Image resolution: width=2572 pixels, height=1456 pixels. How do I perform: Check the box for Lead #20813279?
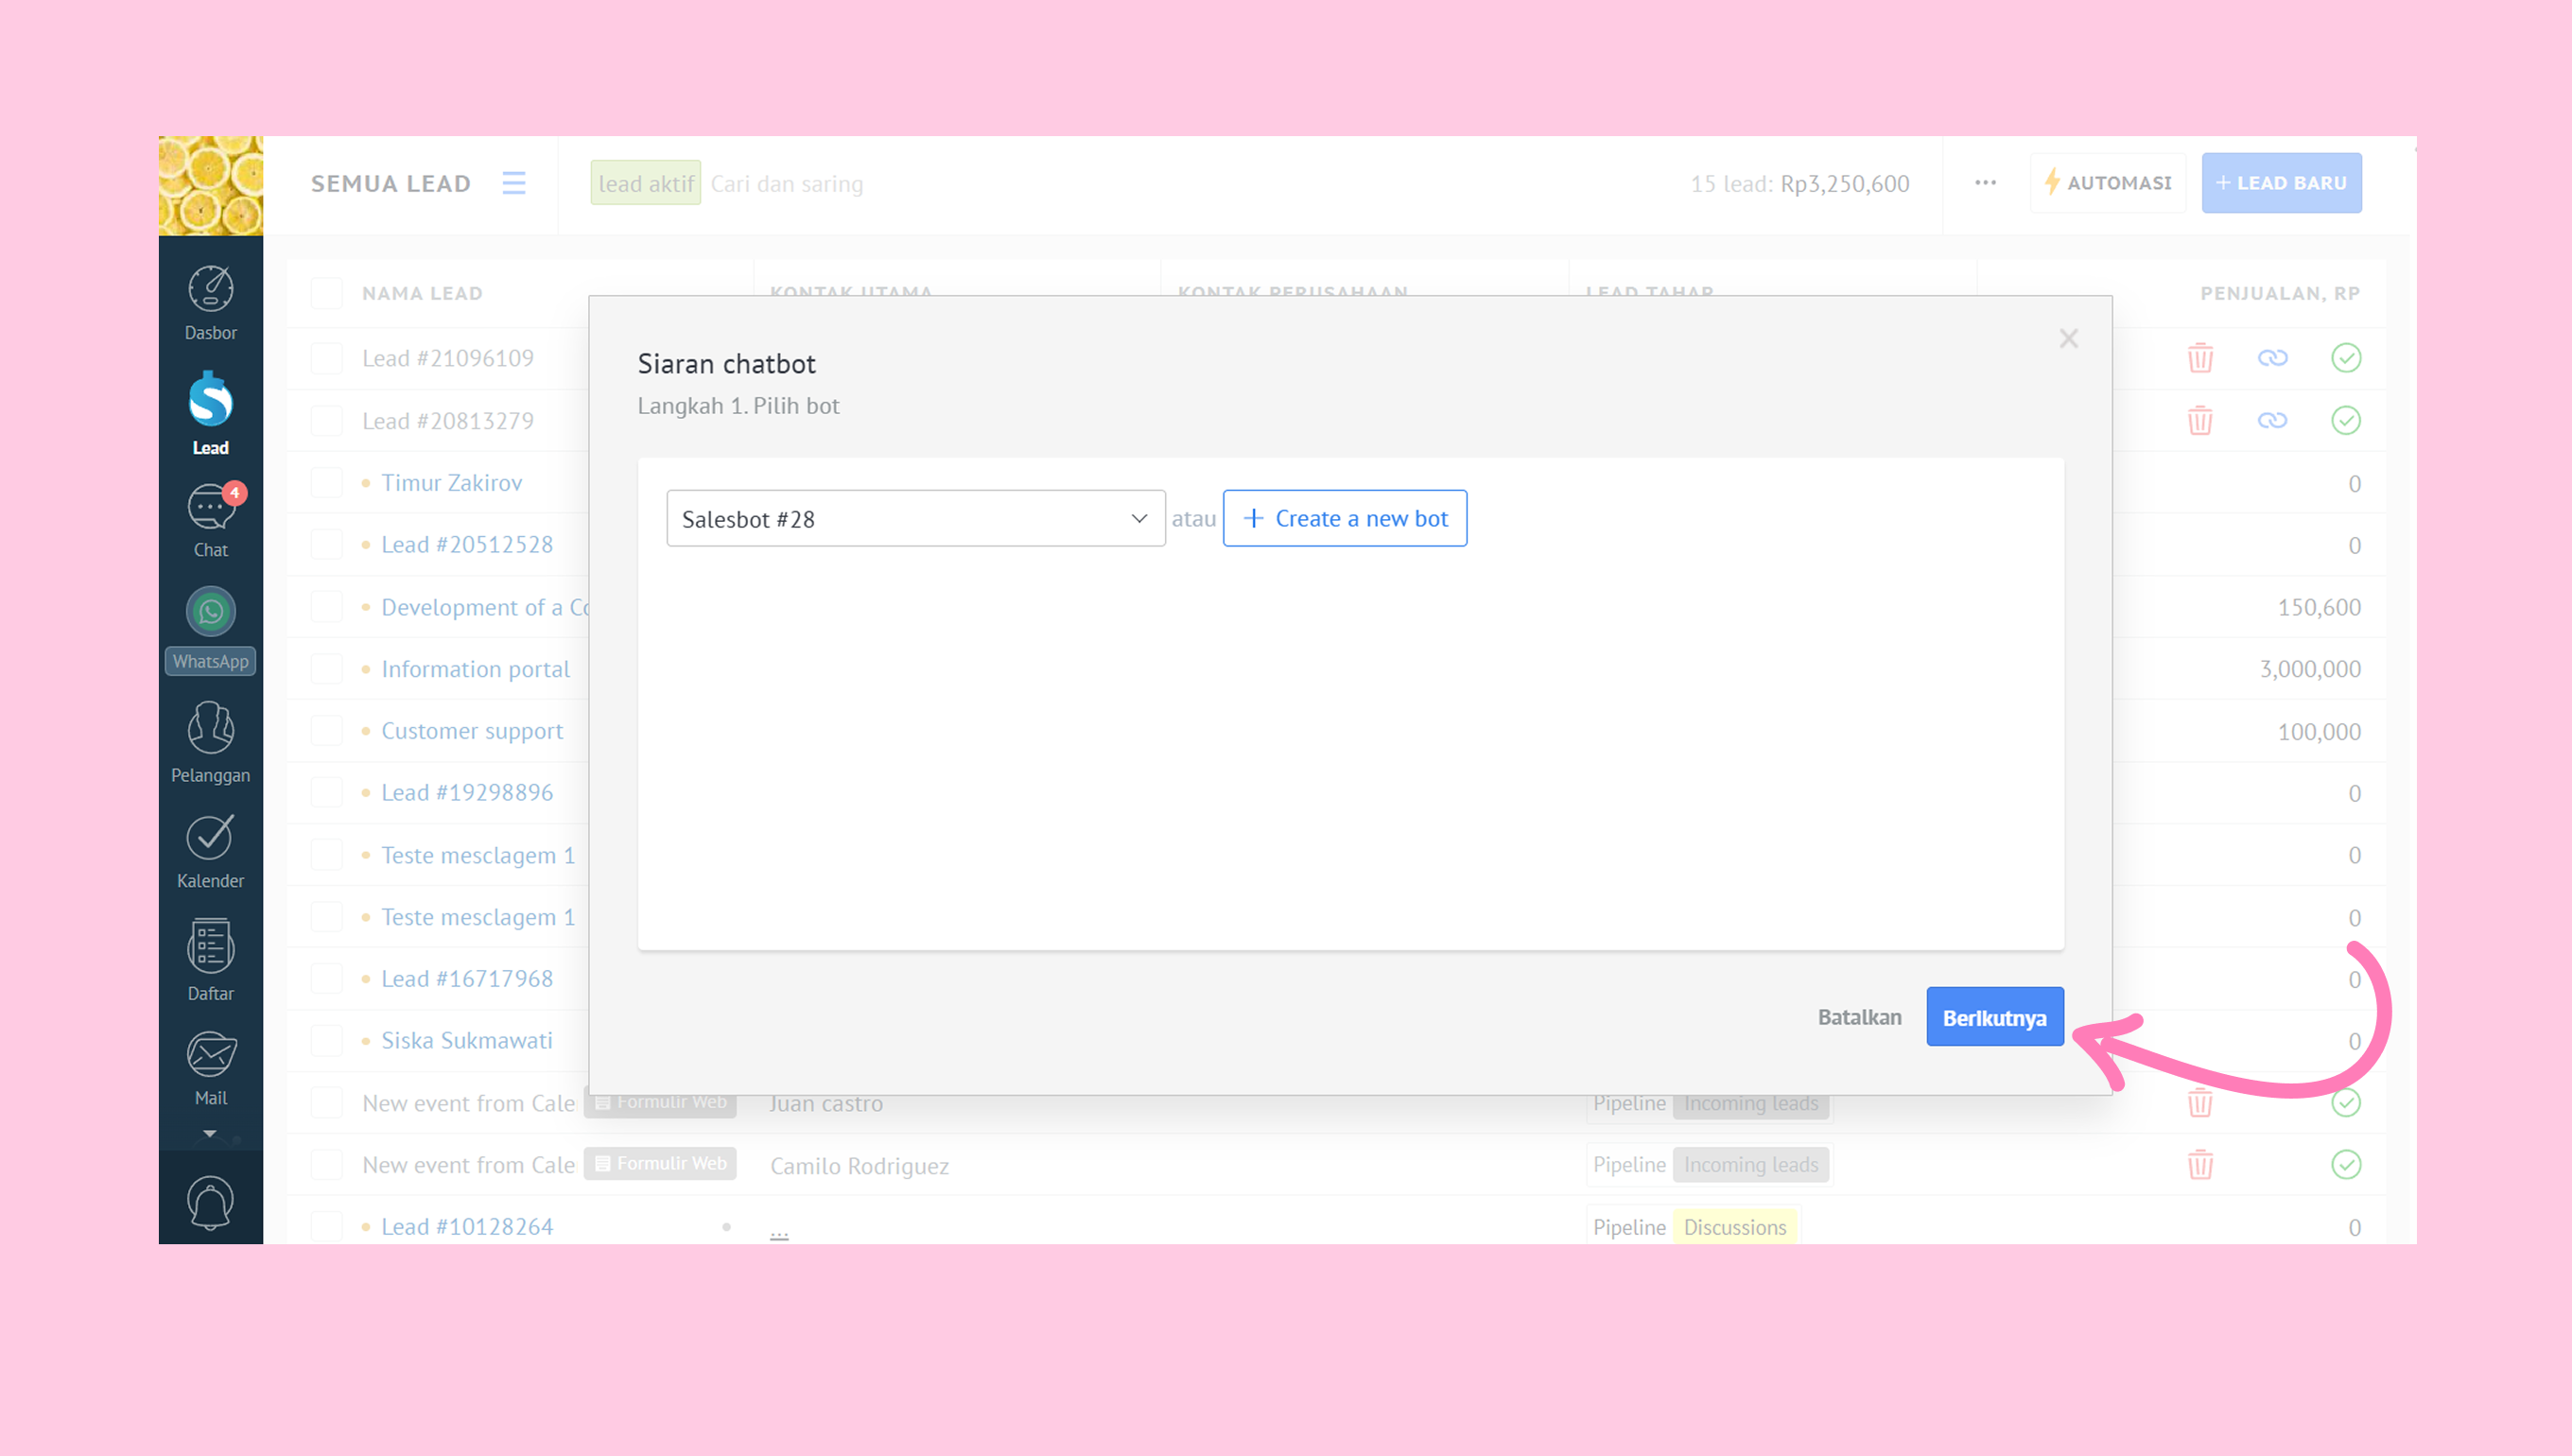pyautogui.click(x=327, y=420)
